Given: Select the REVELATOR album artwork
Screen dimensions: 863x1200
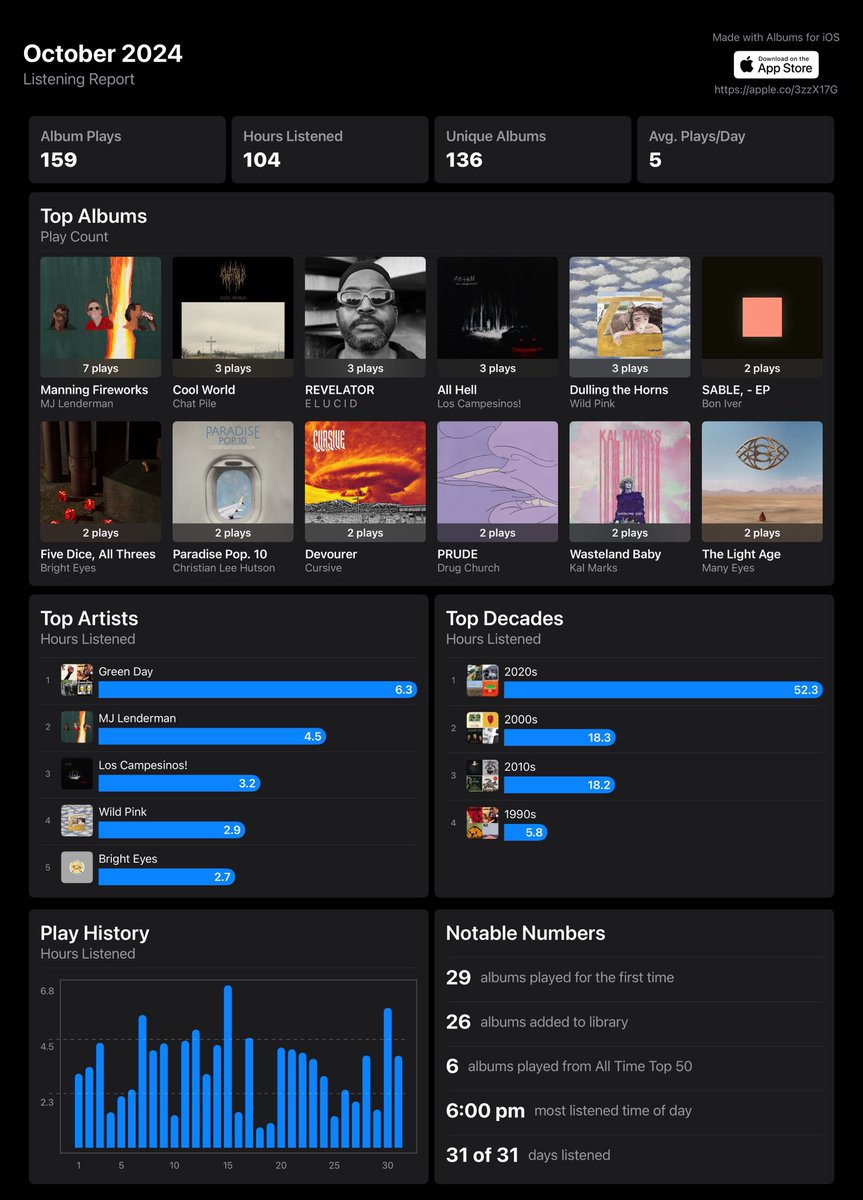Looking at the screenshot, I should tap(365, 317).
